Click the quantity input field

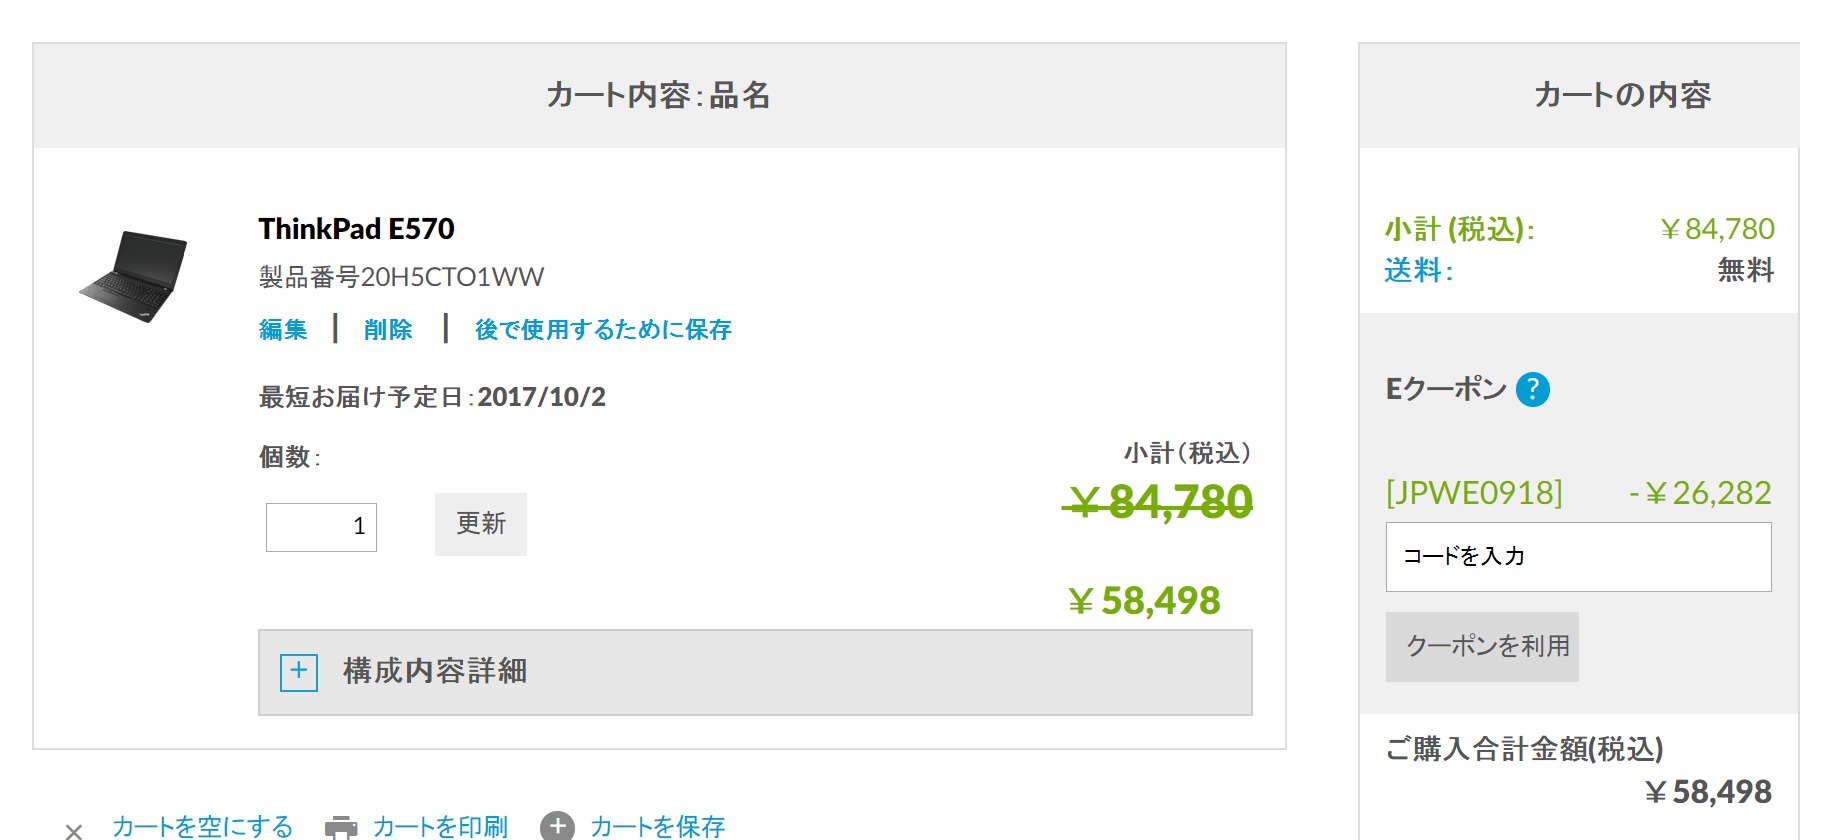click(321, 527)
